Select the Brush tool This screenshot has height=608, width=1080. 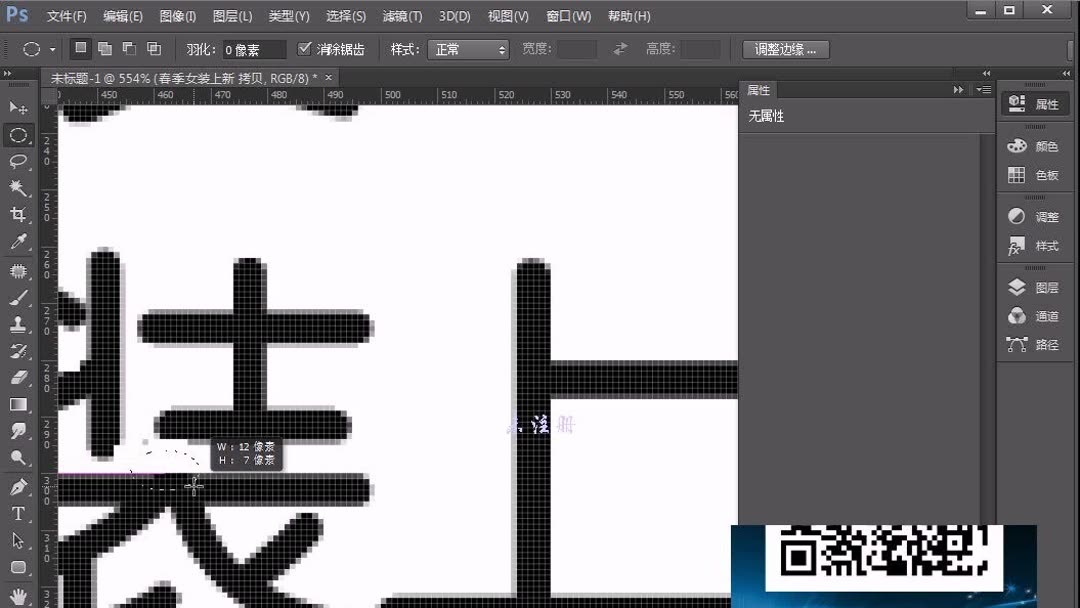click(x=20, y=296)
